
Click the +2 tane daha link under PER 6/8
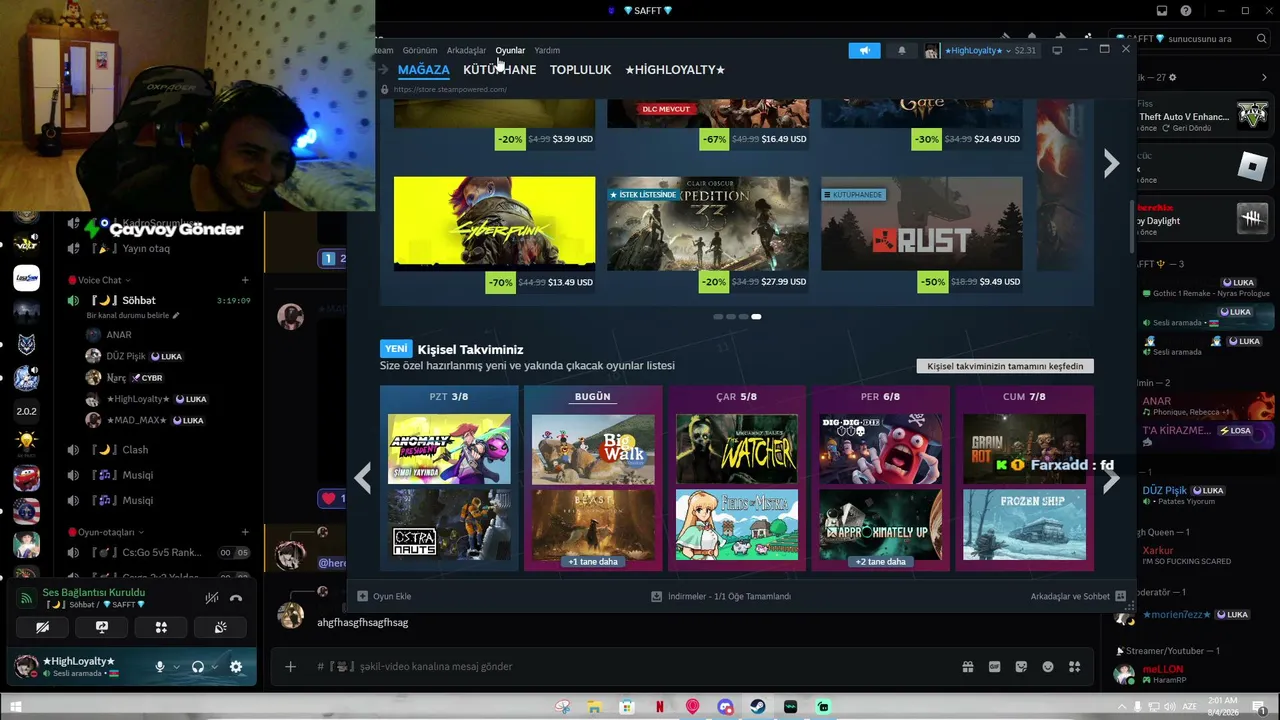[880, 562]
